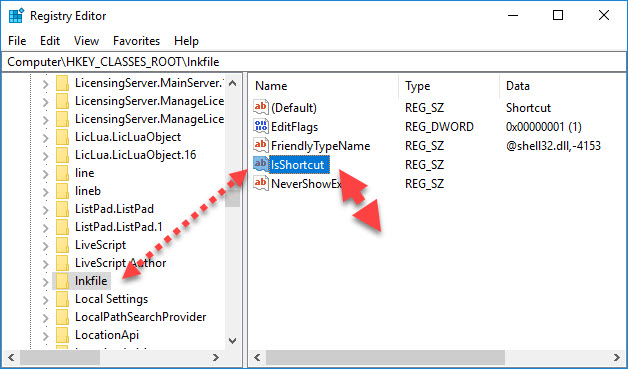Select the ListPad.ListPad.1 tree key
Image resolution: width=628 pixels, height=369 pixels.
point(119,227)
